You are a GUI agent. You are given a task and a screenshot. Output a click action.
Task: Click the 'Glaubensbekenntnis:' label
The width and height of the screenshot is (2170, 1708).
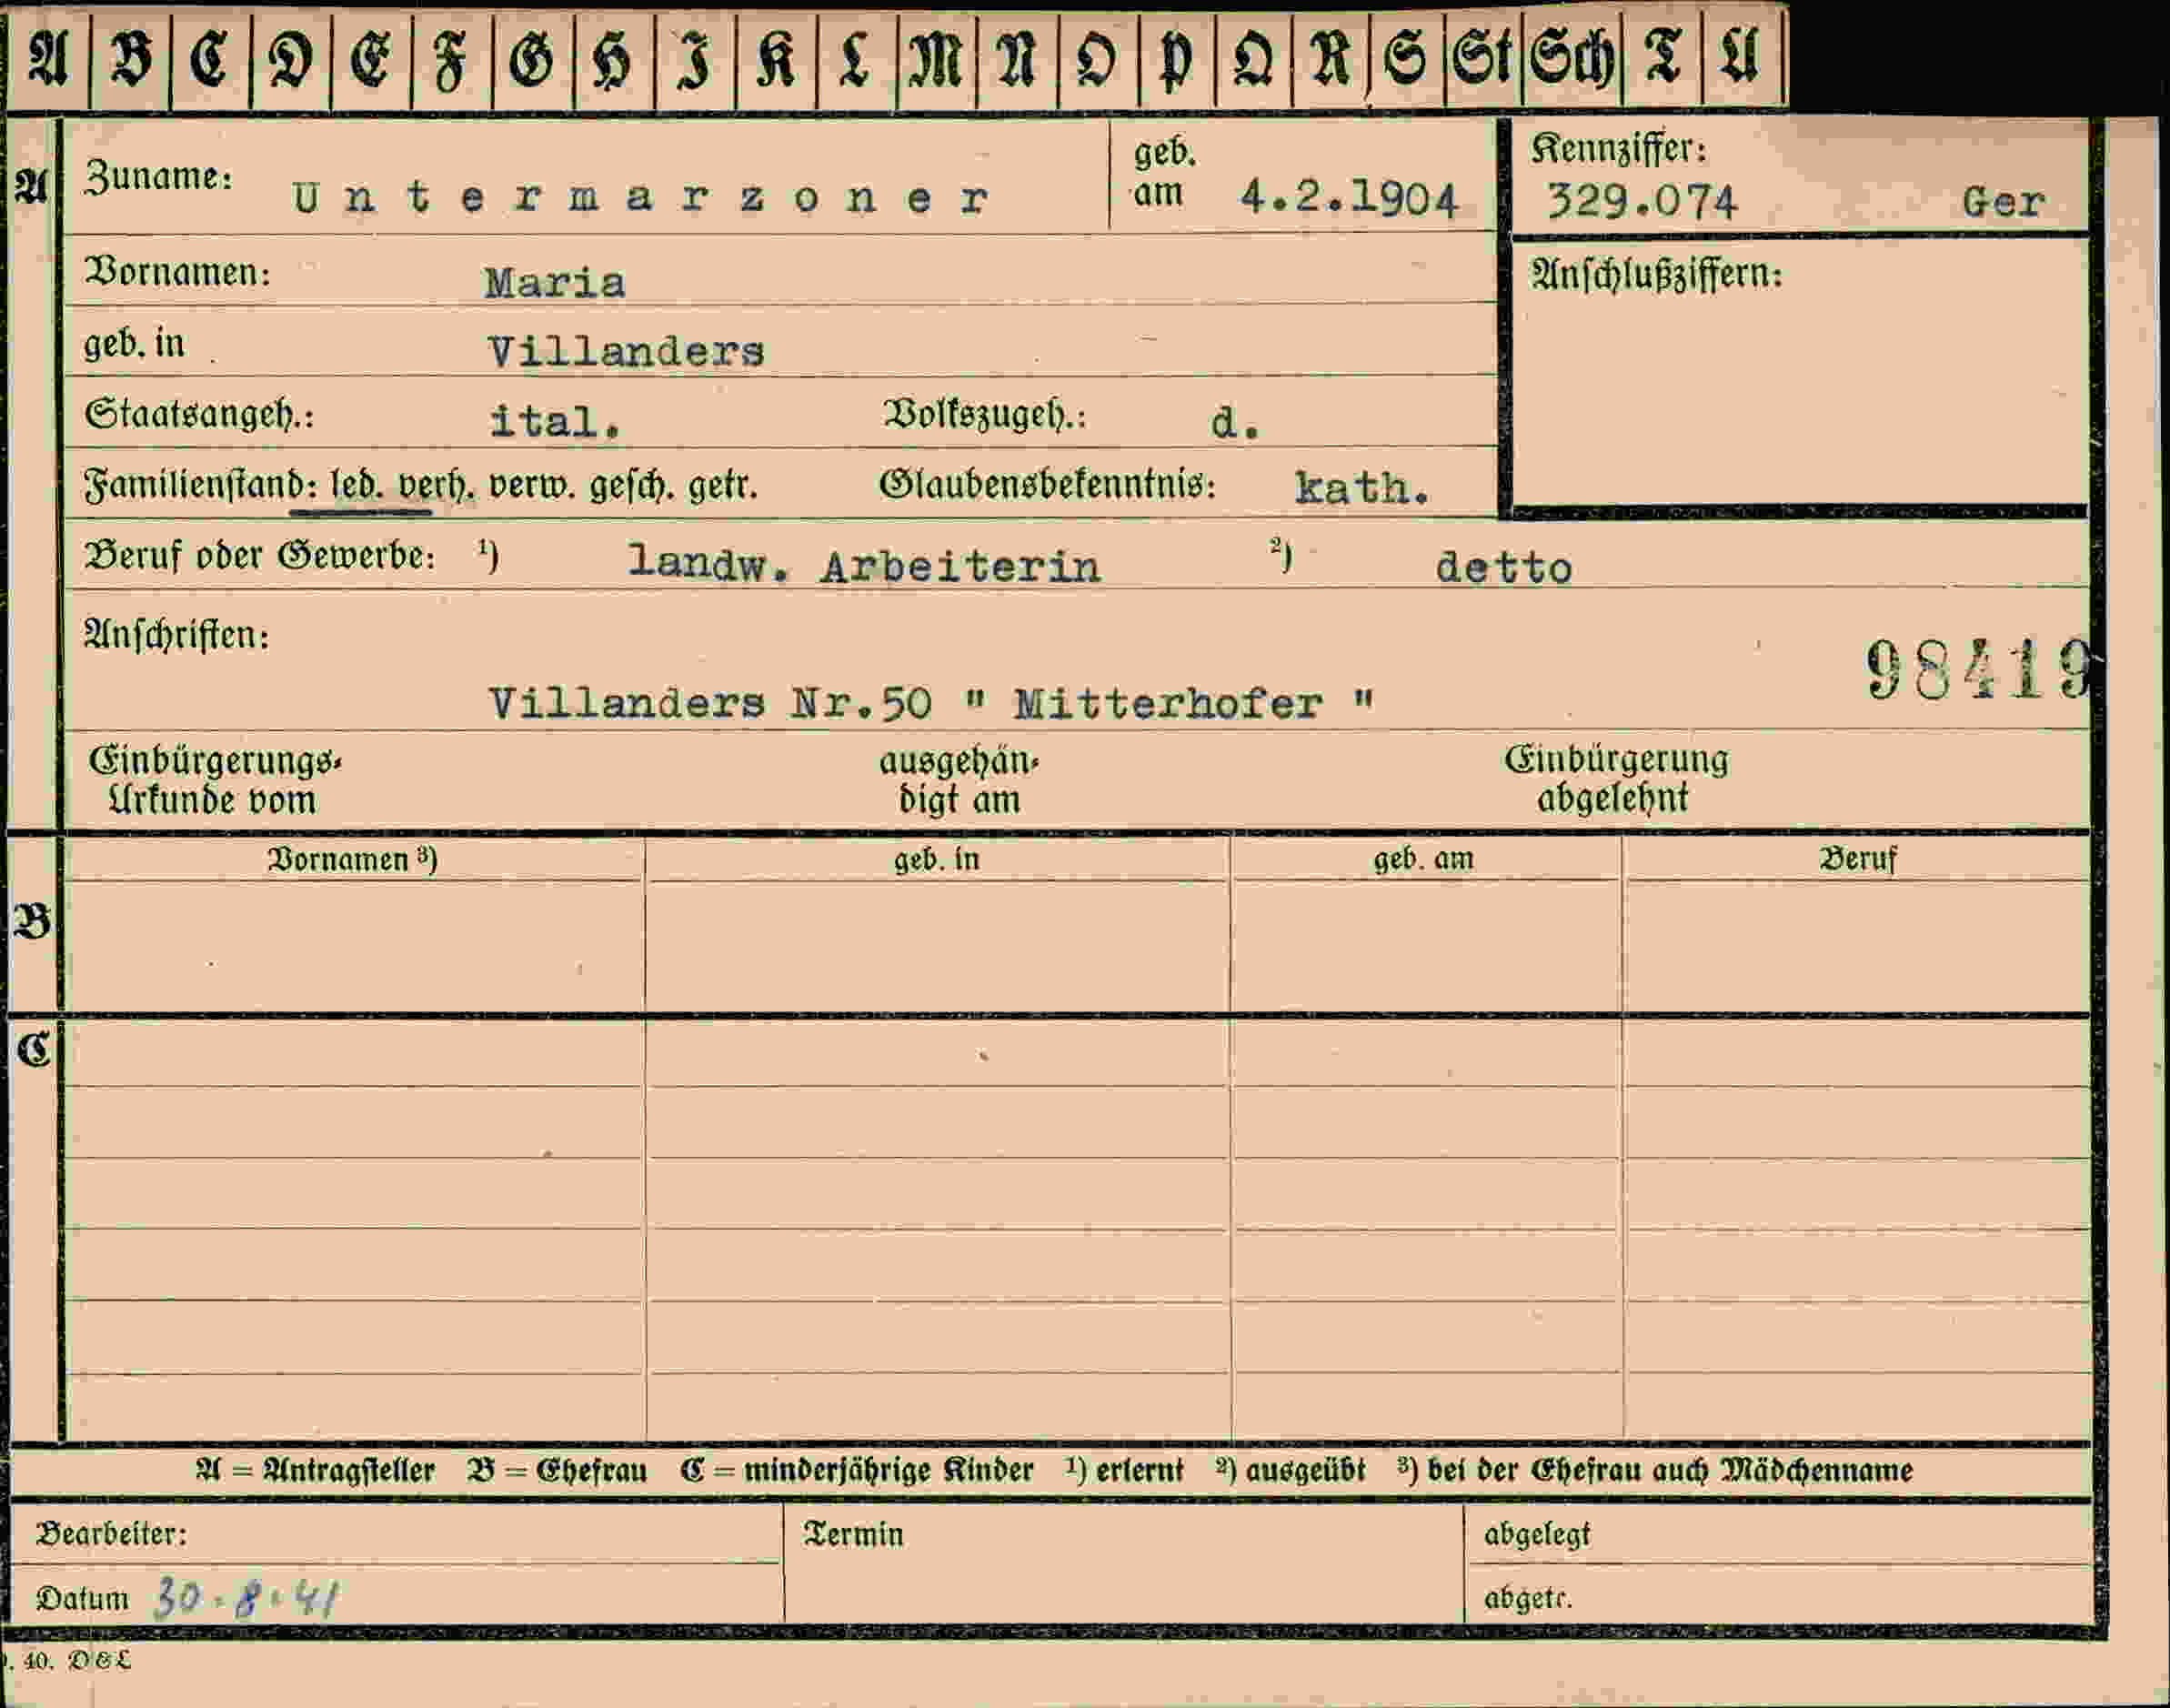tap(1047, 485)
